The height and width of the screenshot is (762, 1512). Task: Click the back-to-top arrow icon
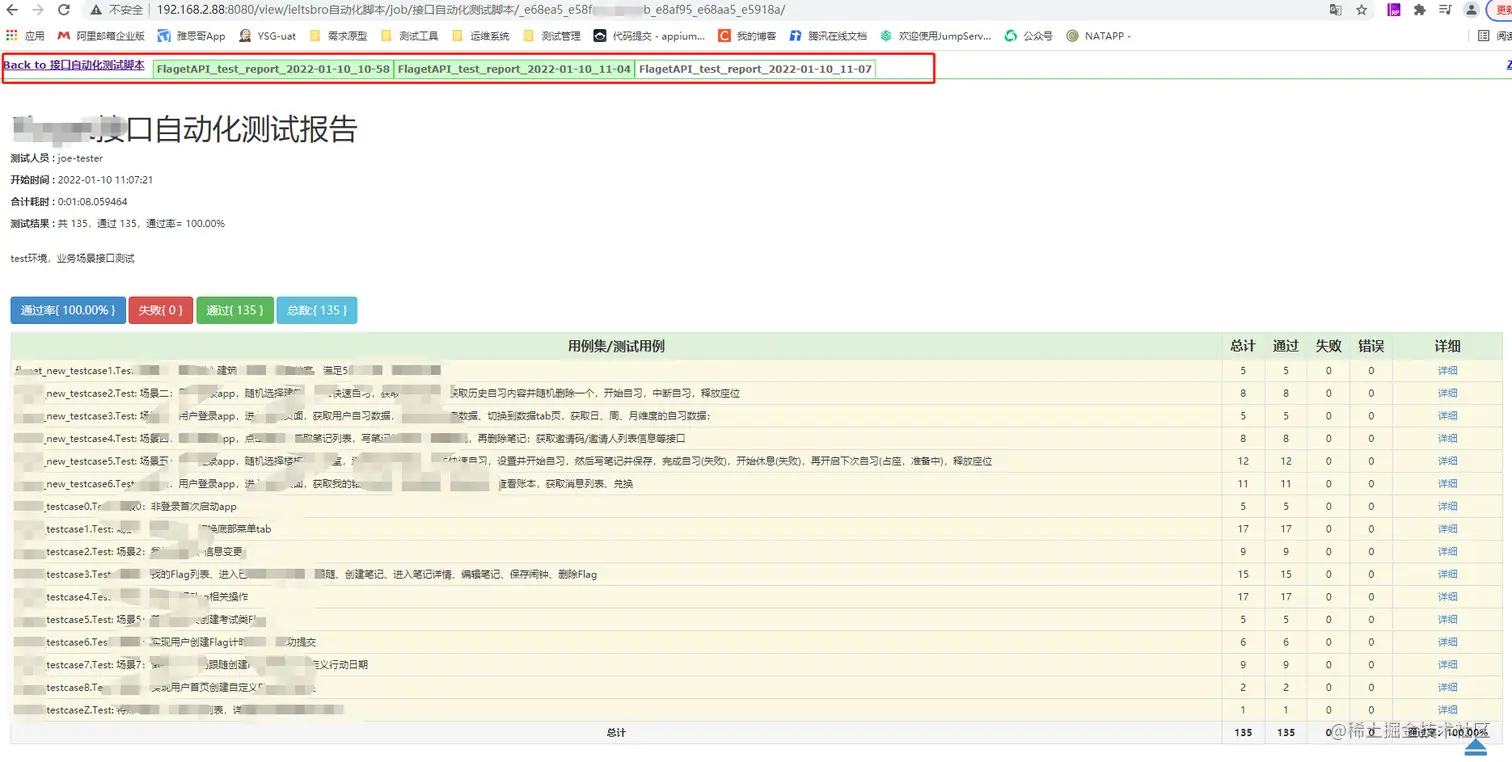point(1476,746)
